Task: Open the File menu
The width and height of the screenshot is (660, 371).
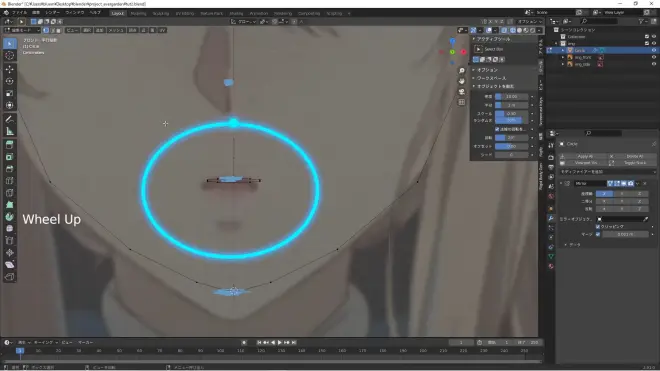Action: tap(19, 13)
